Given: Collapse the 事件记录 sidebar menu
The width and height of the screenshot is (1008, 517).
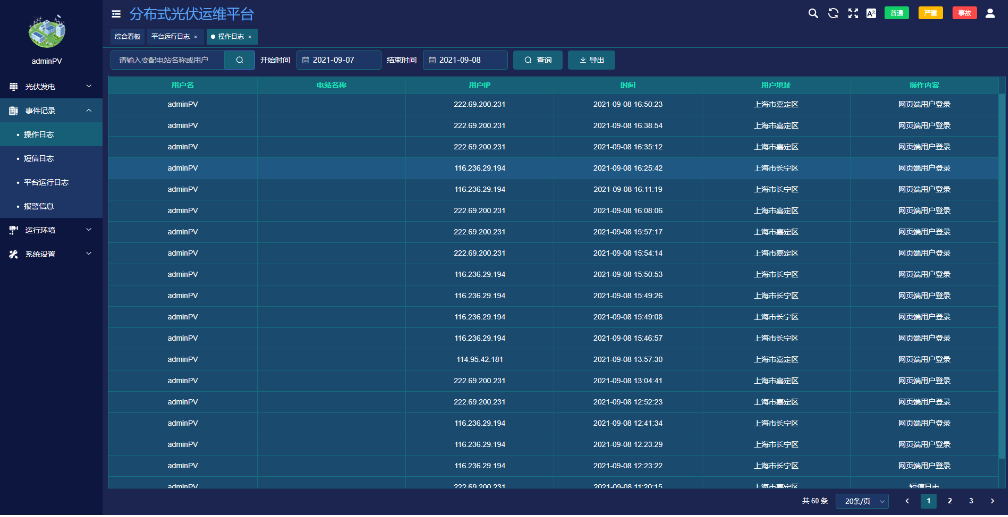Looking at the screenshot, I should pyautogui.click(x=50, y=110).
